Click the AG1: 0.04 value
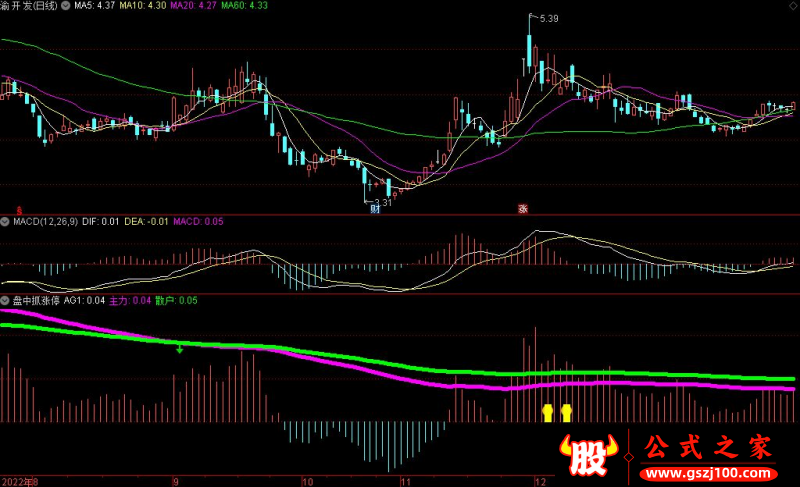Viewport: 800px width, 487px height. [x=84, y=300]
